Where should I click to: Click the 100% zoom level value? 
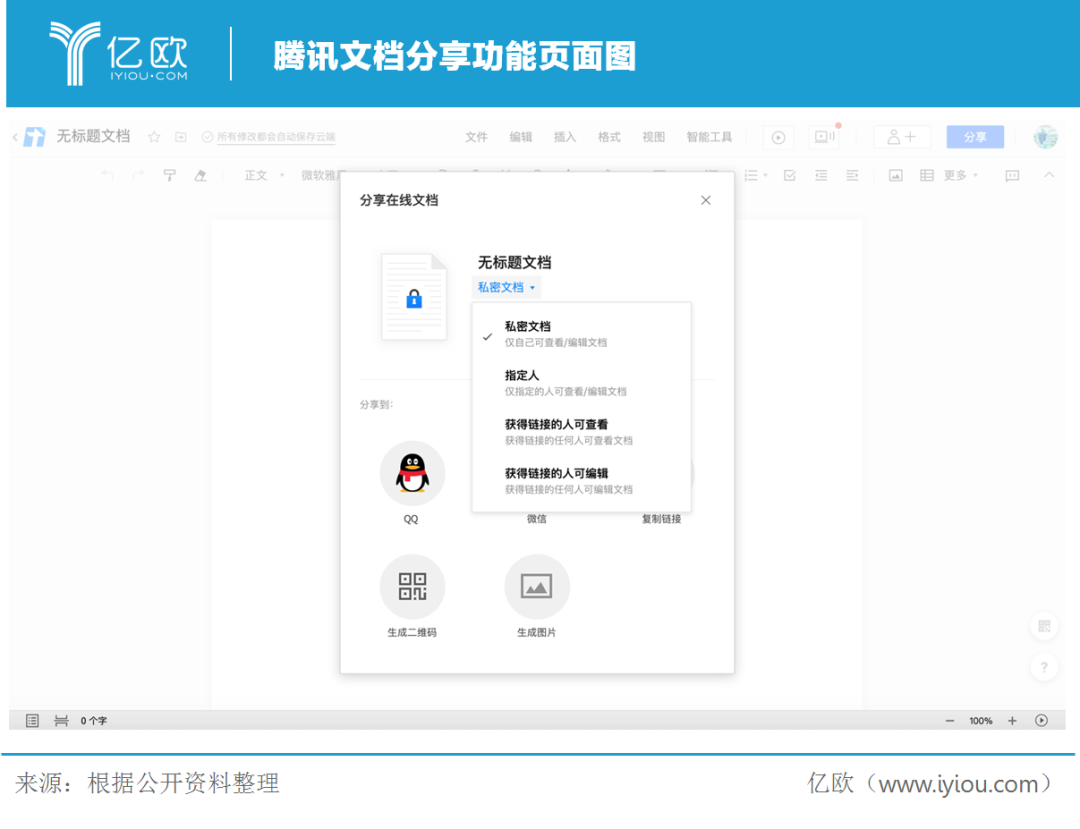pyautogui.click(x=981, y=721)
